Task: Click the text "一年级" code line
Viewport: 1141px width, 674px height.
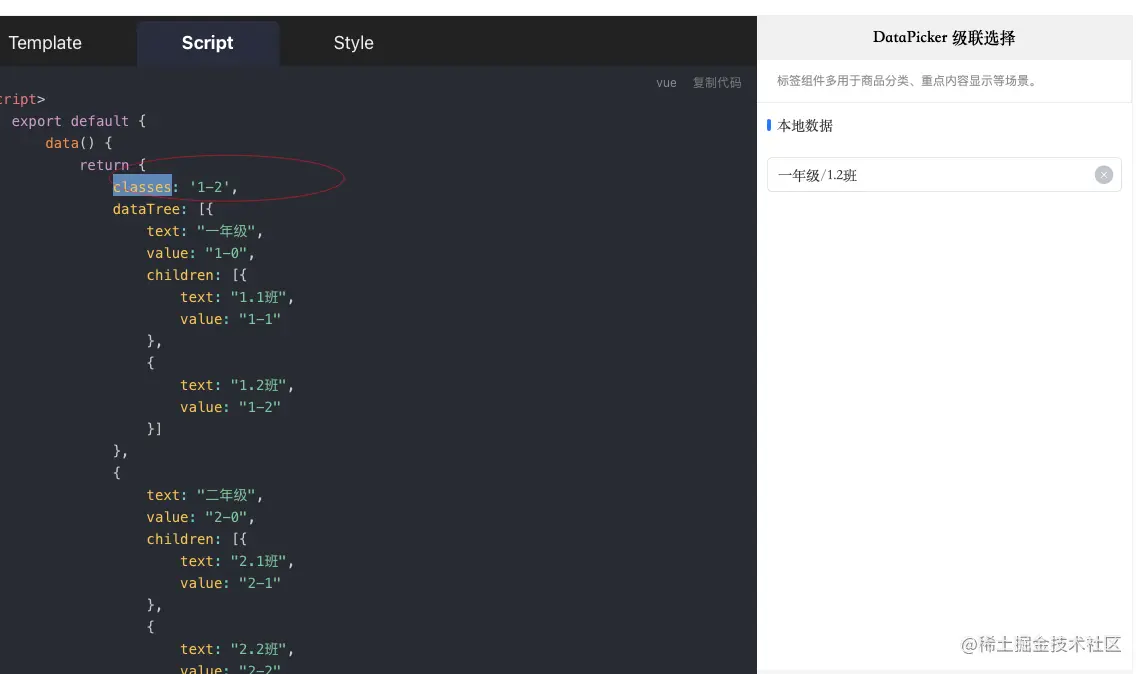Action: pyautogui.click(x=204, y=231)
